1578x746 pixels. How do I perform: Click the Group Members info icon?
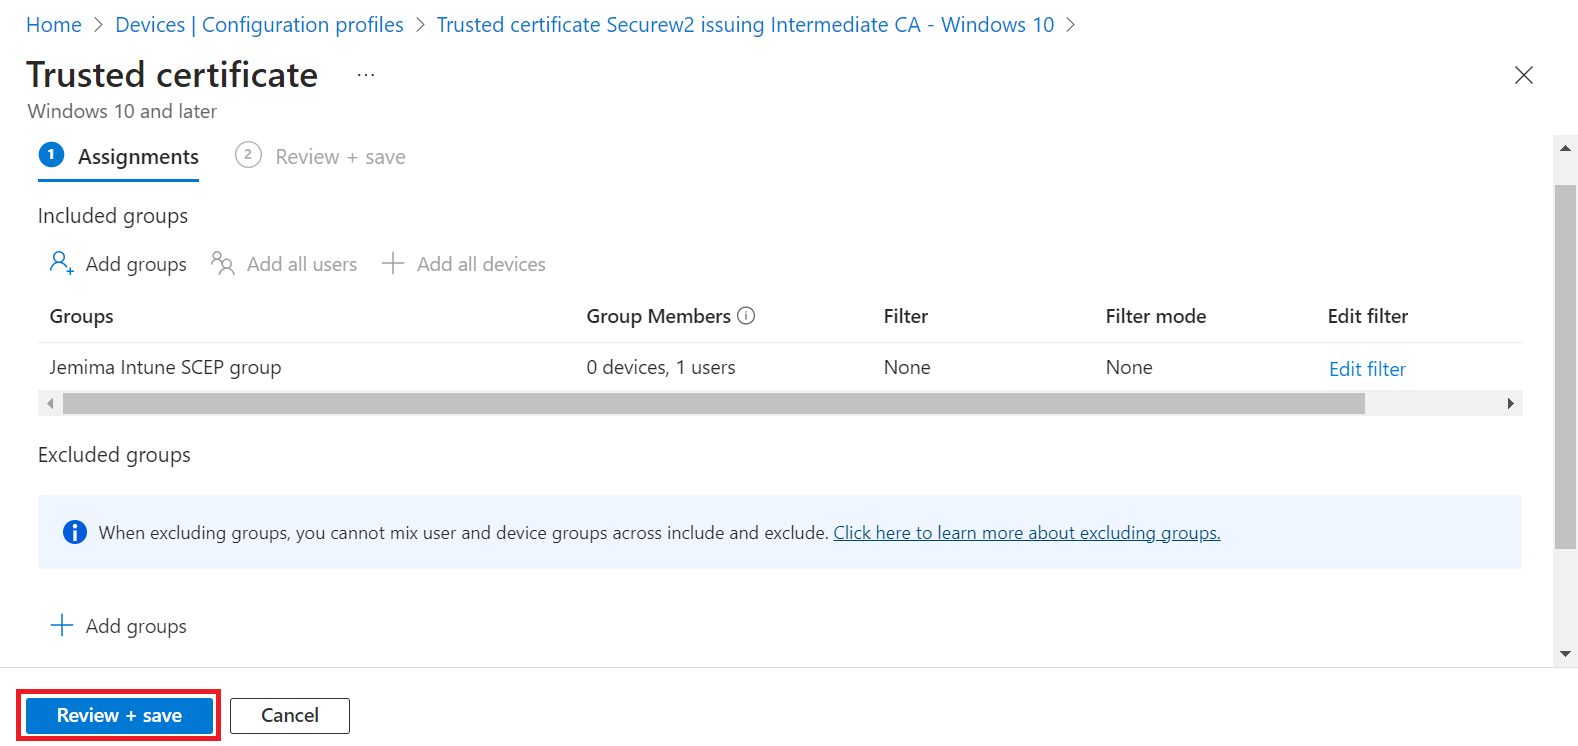[x=746, y=316]
